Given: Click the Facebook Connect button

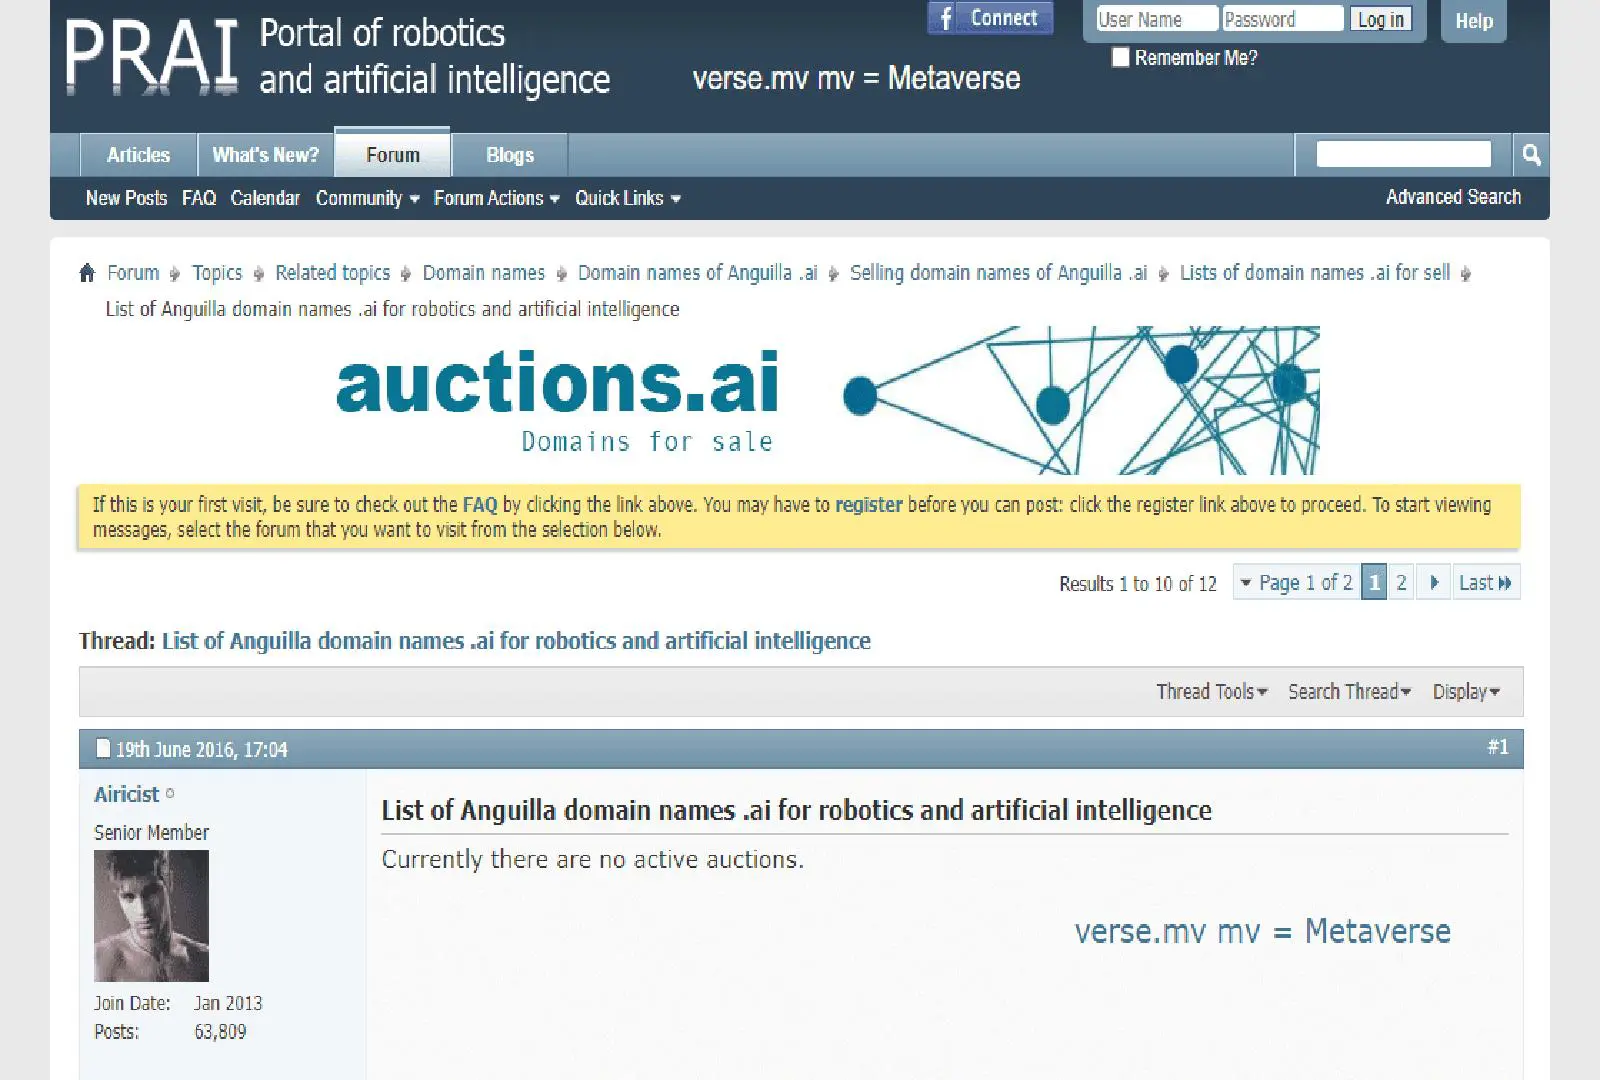Looking at the screenshot, I should [990, 19].
